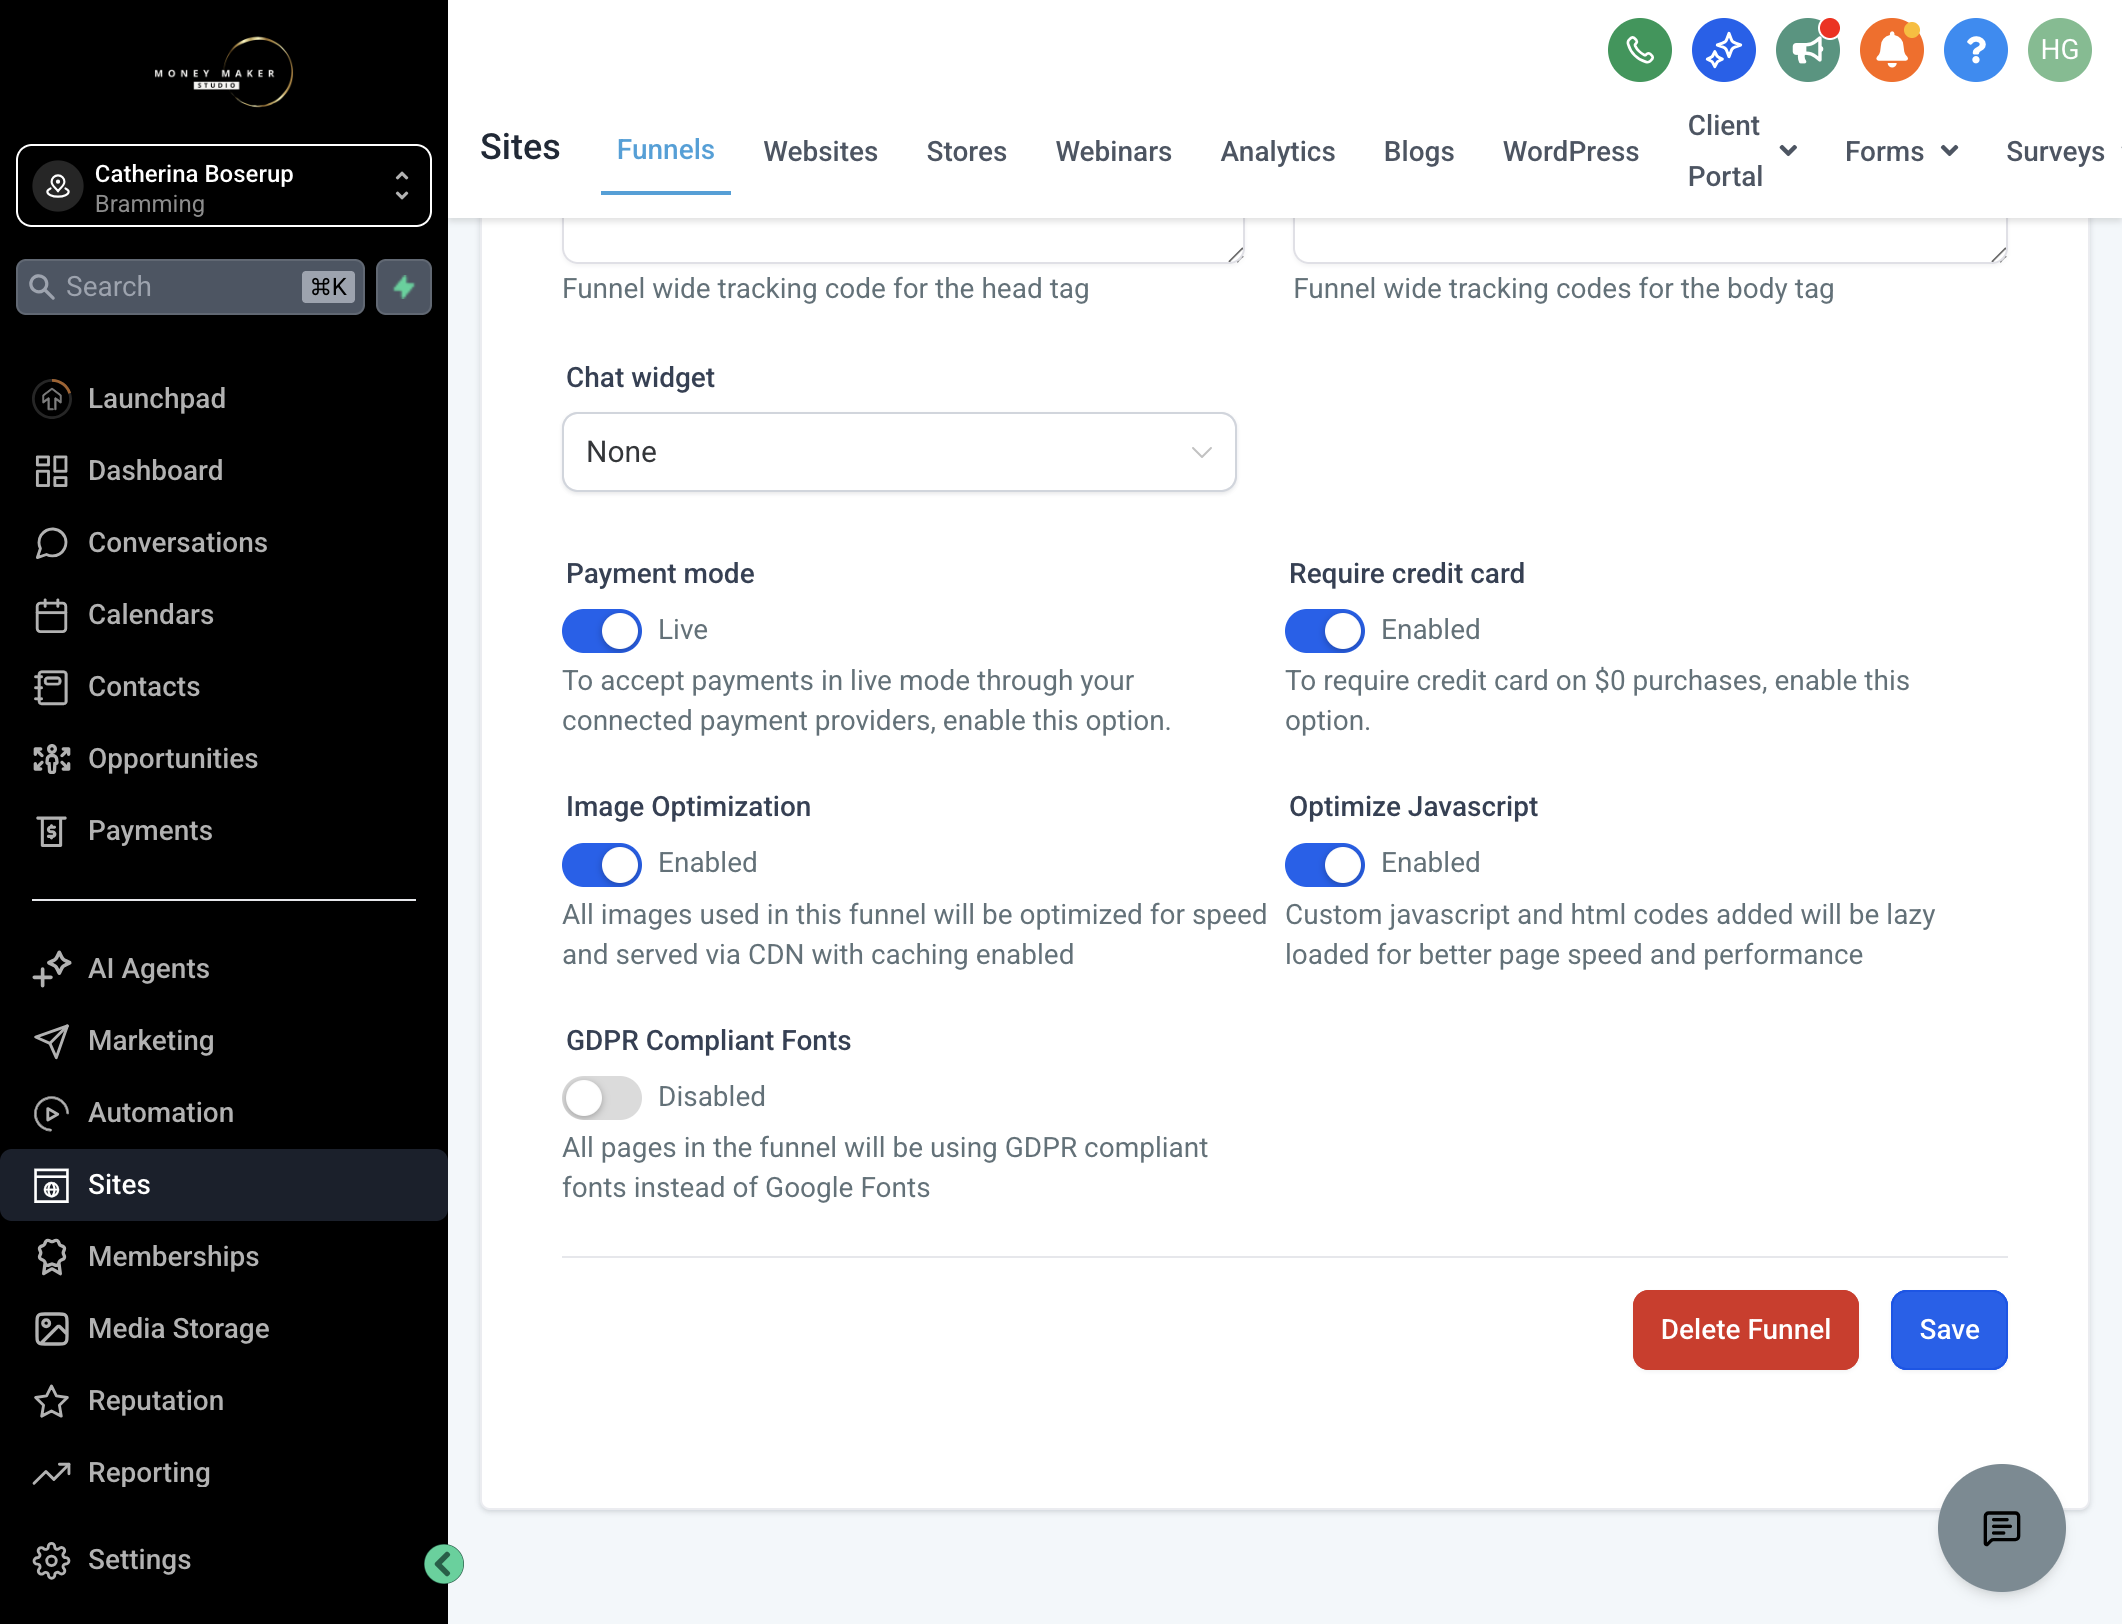This screenshot has width=2122, height=1624.
Task: Click the body tag tracking code textarea
Action: [x=1650, y=240]
